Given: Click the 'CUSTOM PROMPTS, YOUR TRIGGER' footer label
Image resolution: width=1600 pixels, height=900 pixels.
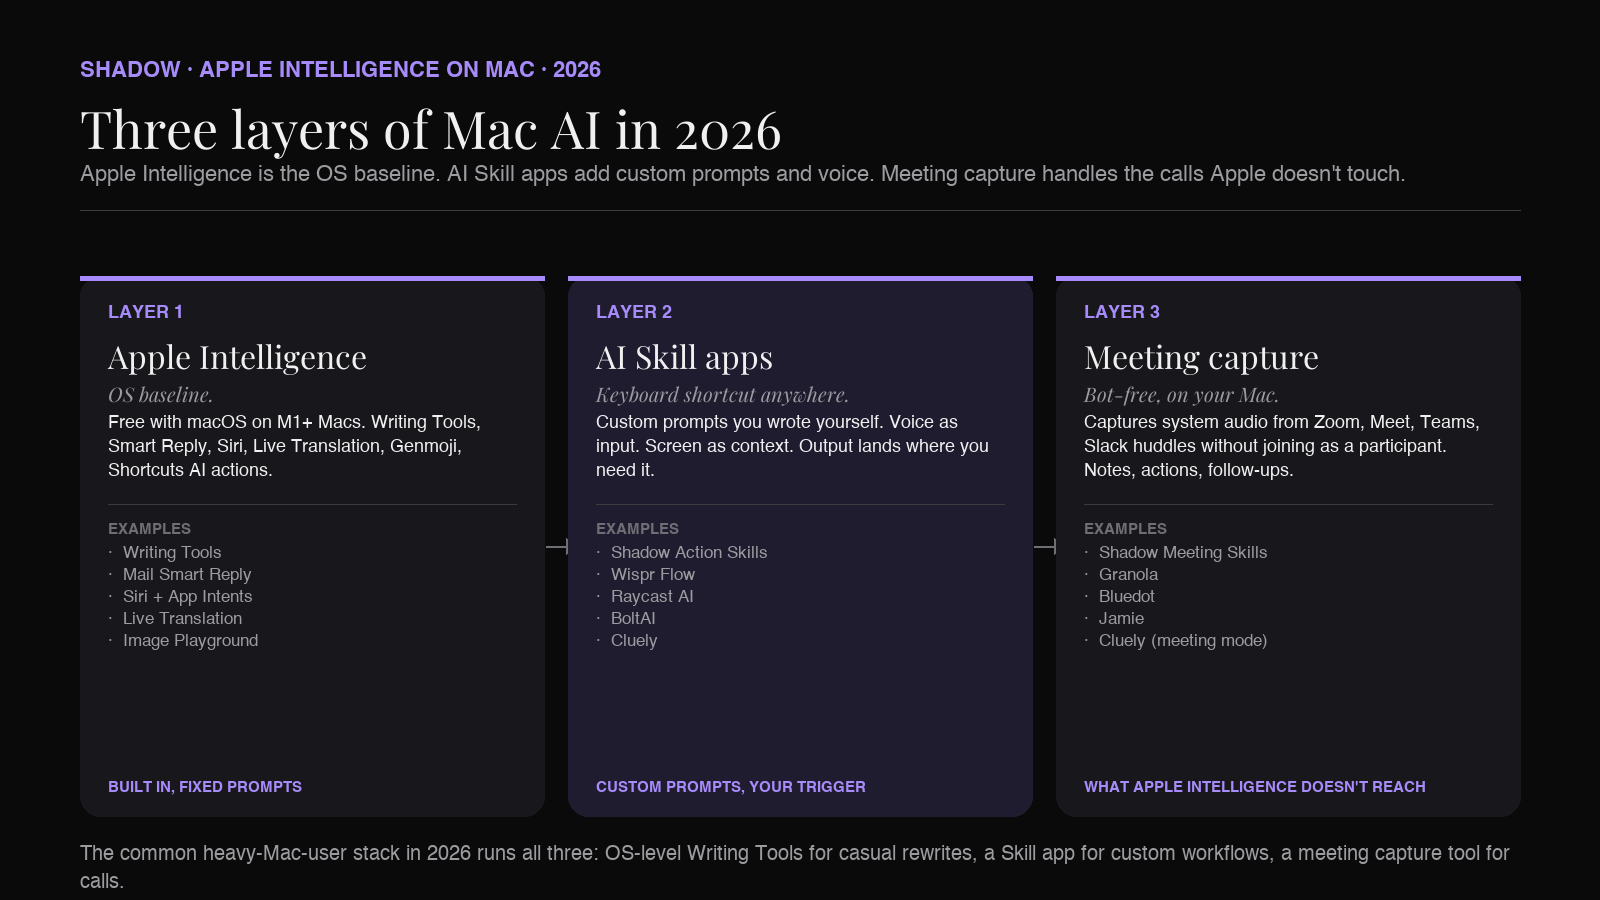Looking at the screenshot, I should coord(731,787).
